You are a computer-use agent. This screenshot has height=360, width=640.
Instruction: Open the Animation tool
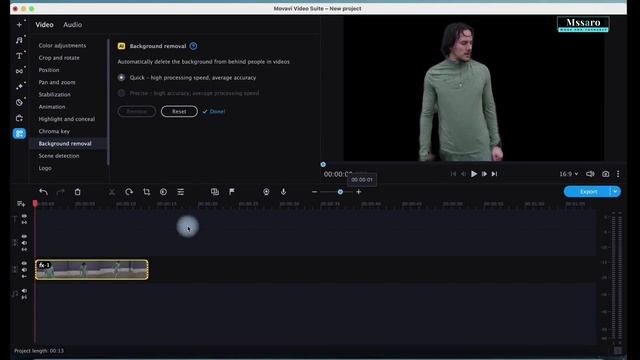[52, 107]
